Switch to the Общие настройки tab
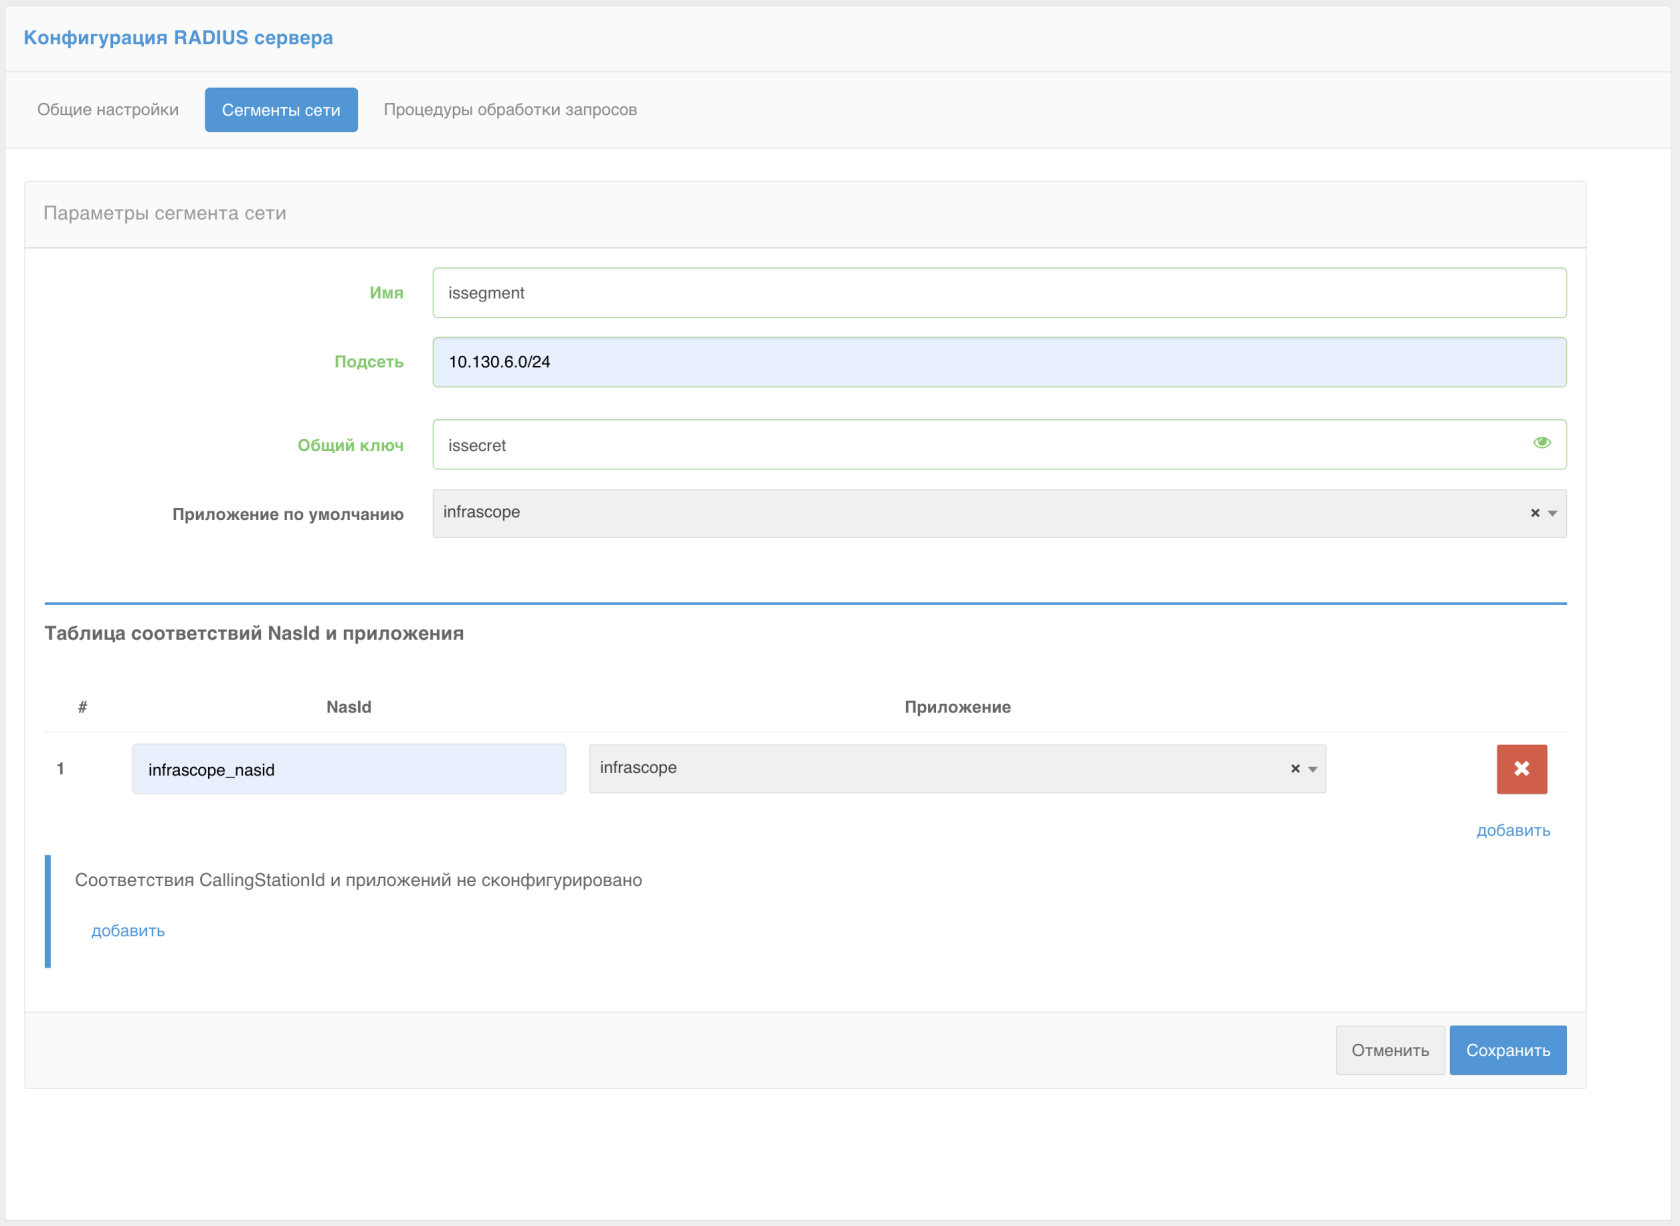Viewport: 1680px width, 1226px height. coord(108,110)
